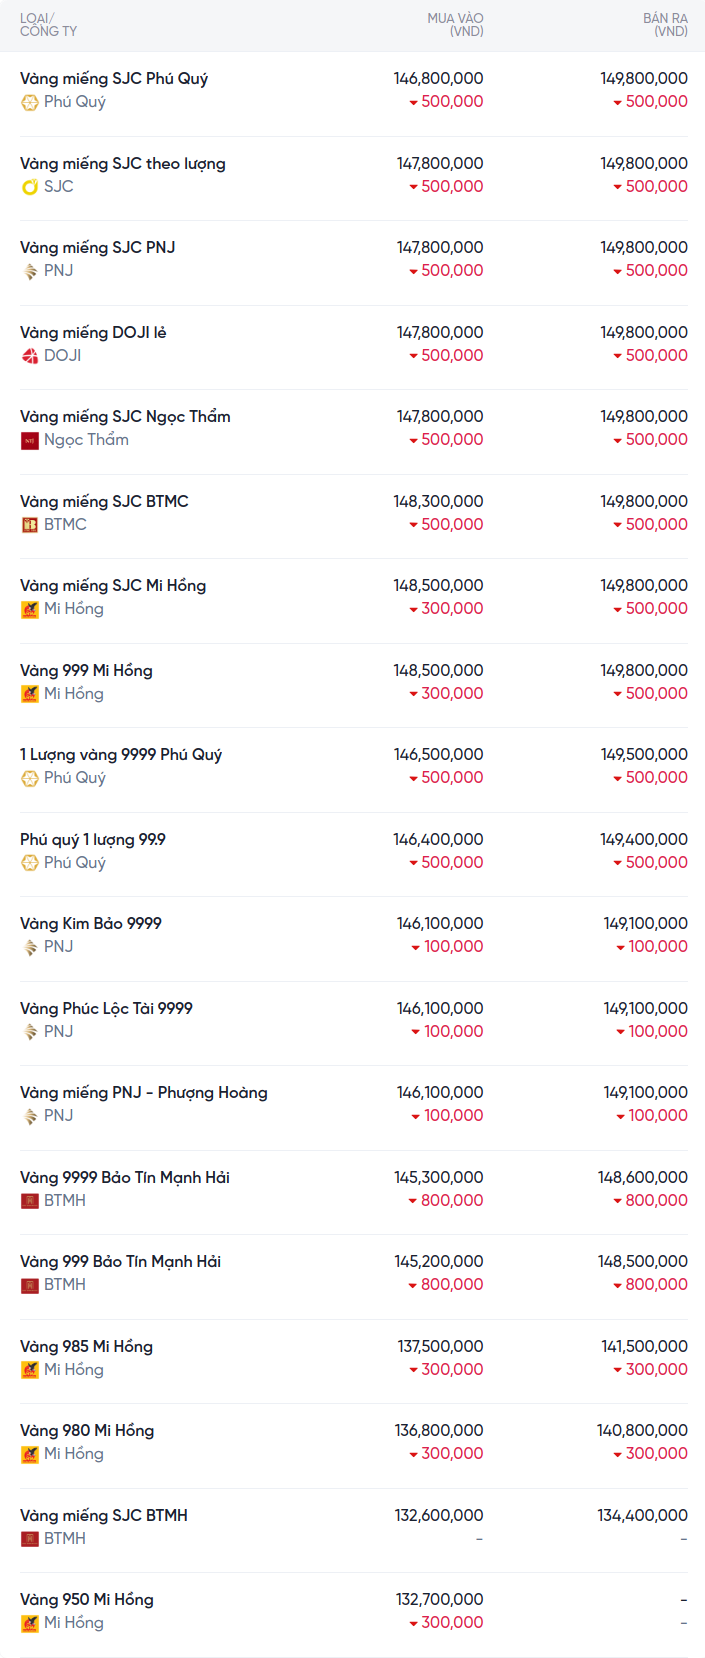The width and height of the screenshot is (705, 1658).
Task: Click buy price 137,500,000 for Vàng 985 Mi Hồng
Action: [x=440, y=1346]
